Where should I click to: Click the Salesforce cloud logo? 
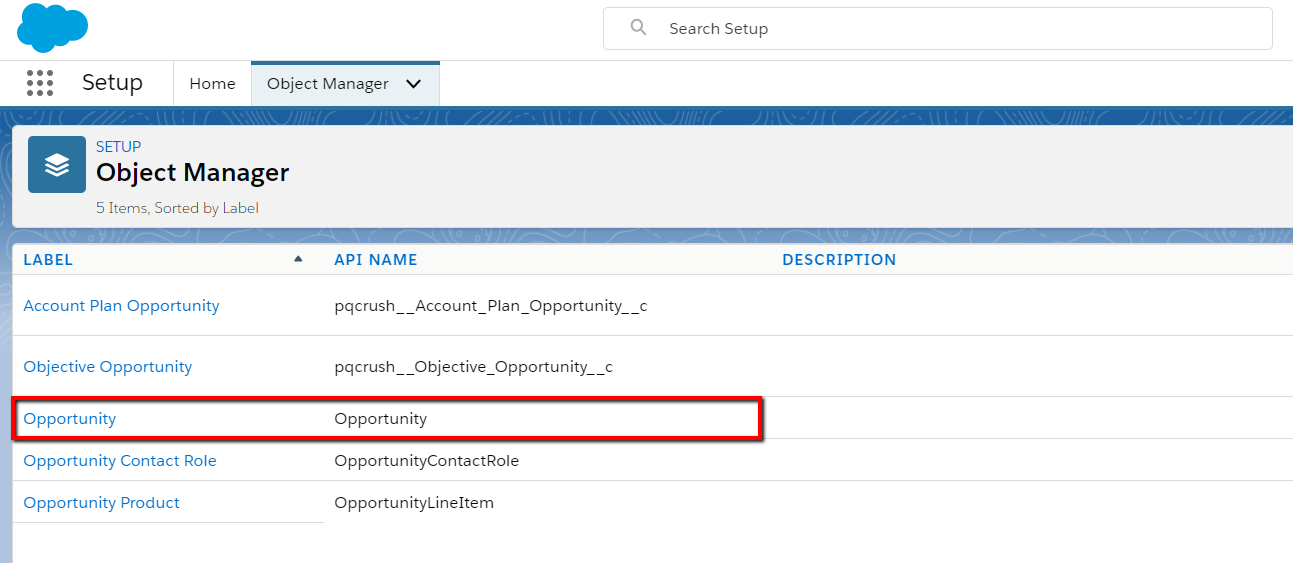click(52, 27)
